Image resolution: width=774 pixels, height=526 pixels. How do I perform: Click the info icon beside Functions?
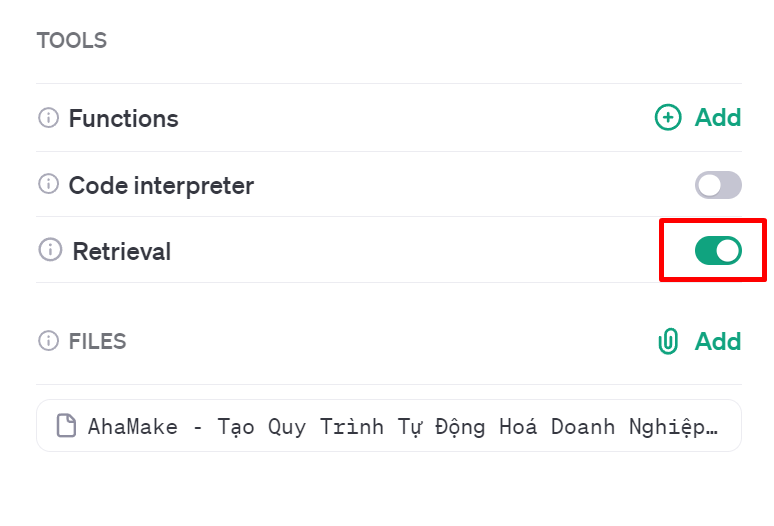[48, 118]
